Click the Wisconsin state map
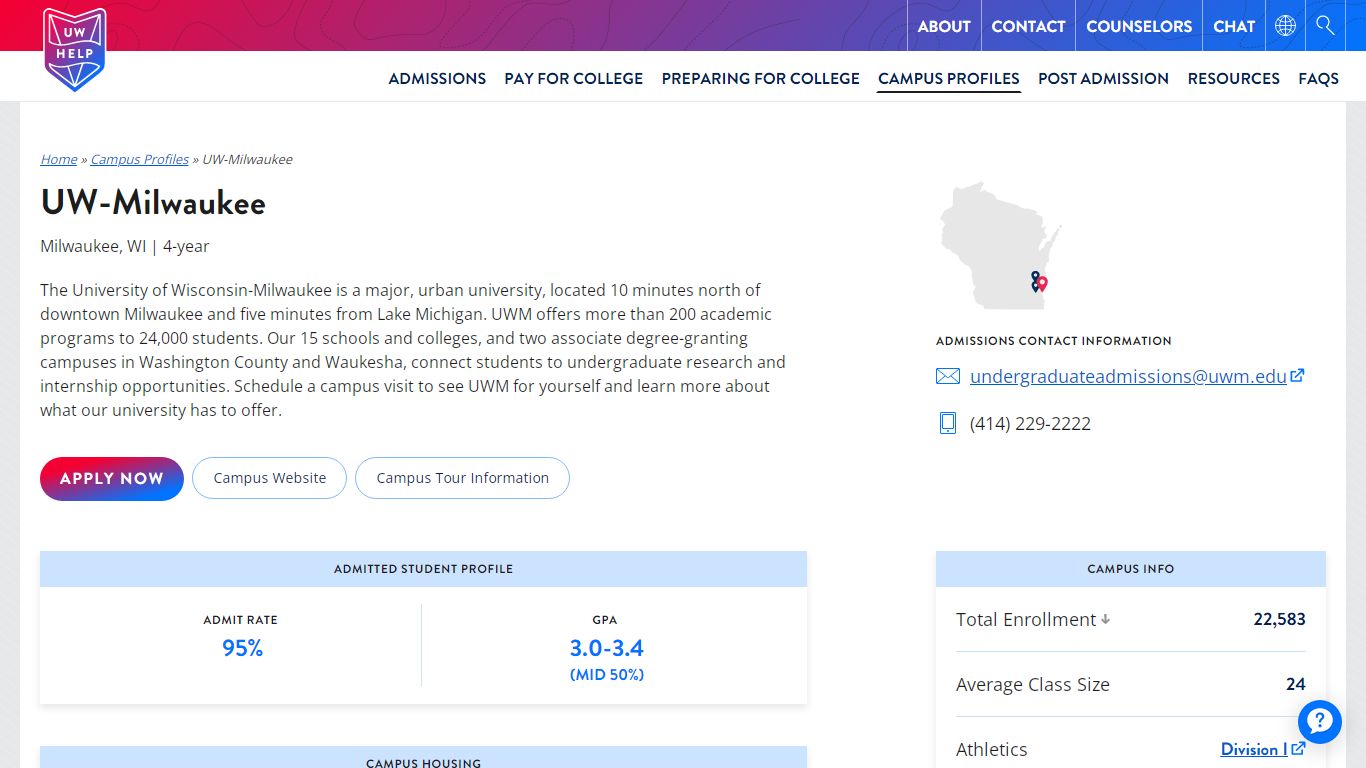Viewport: 1366px width, 768px height. tap(999, 246)
